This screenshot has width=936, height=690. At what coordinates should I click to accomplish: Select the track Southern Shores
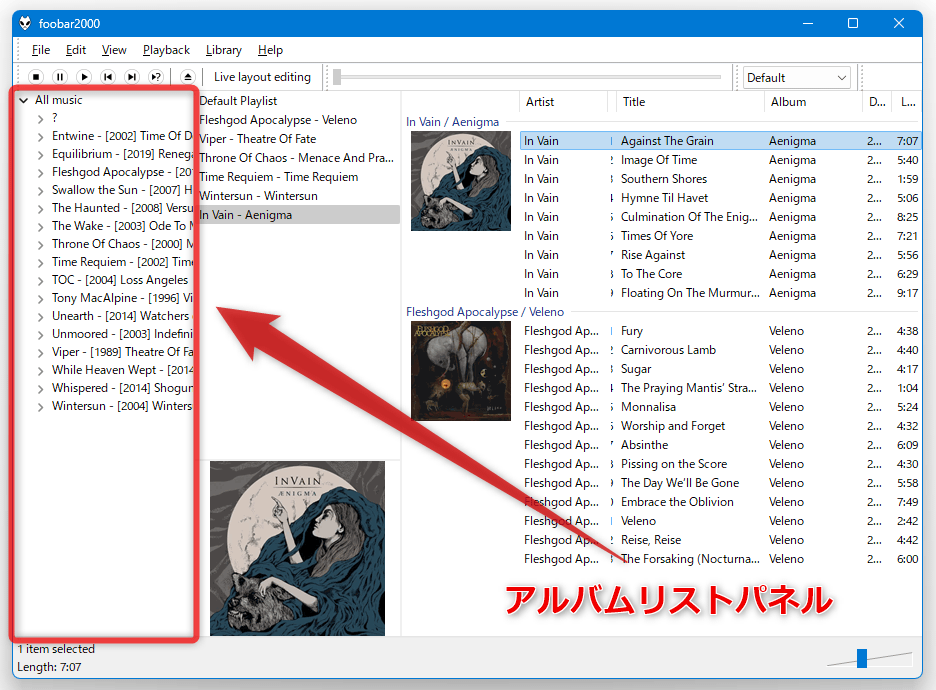(721, 179)
